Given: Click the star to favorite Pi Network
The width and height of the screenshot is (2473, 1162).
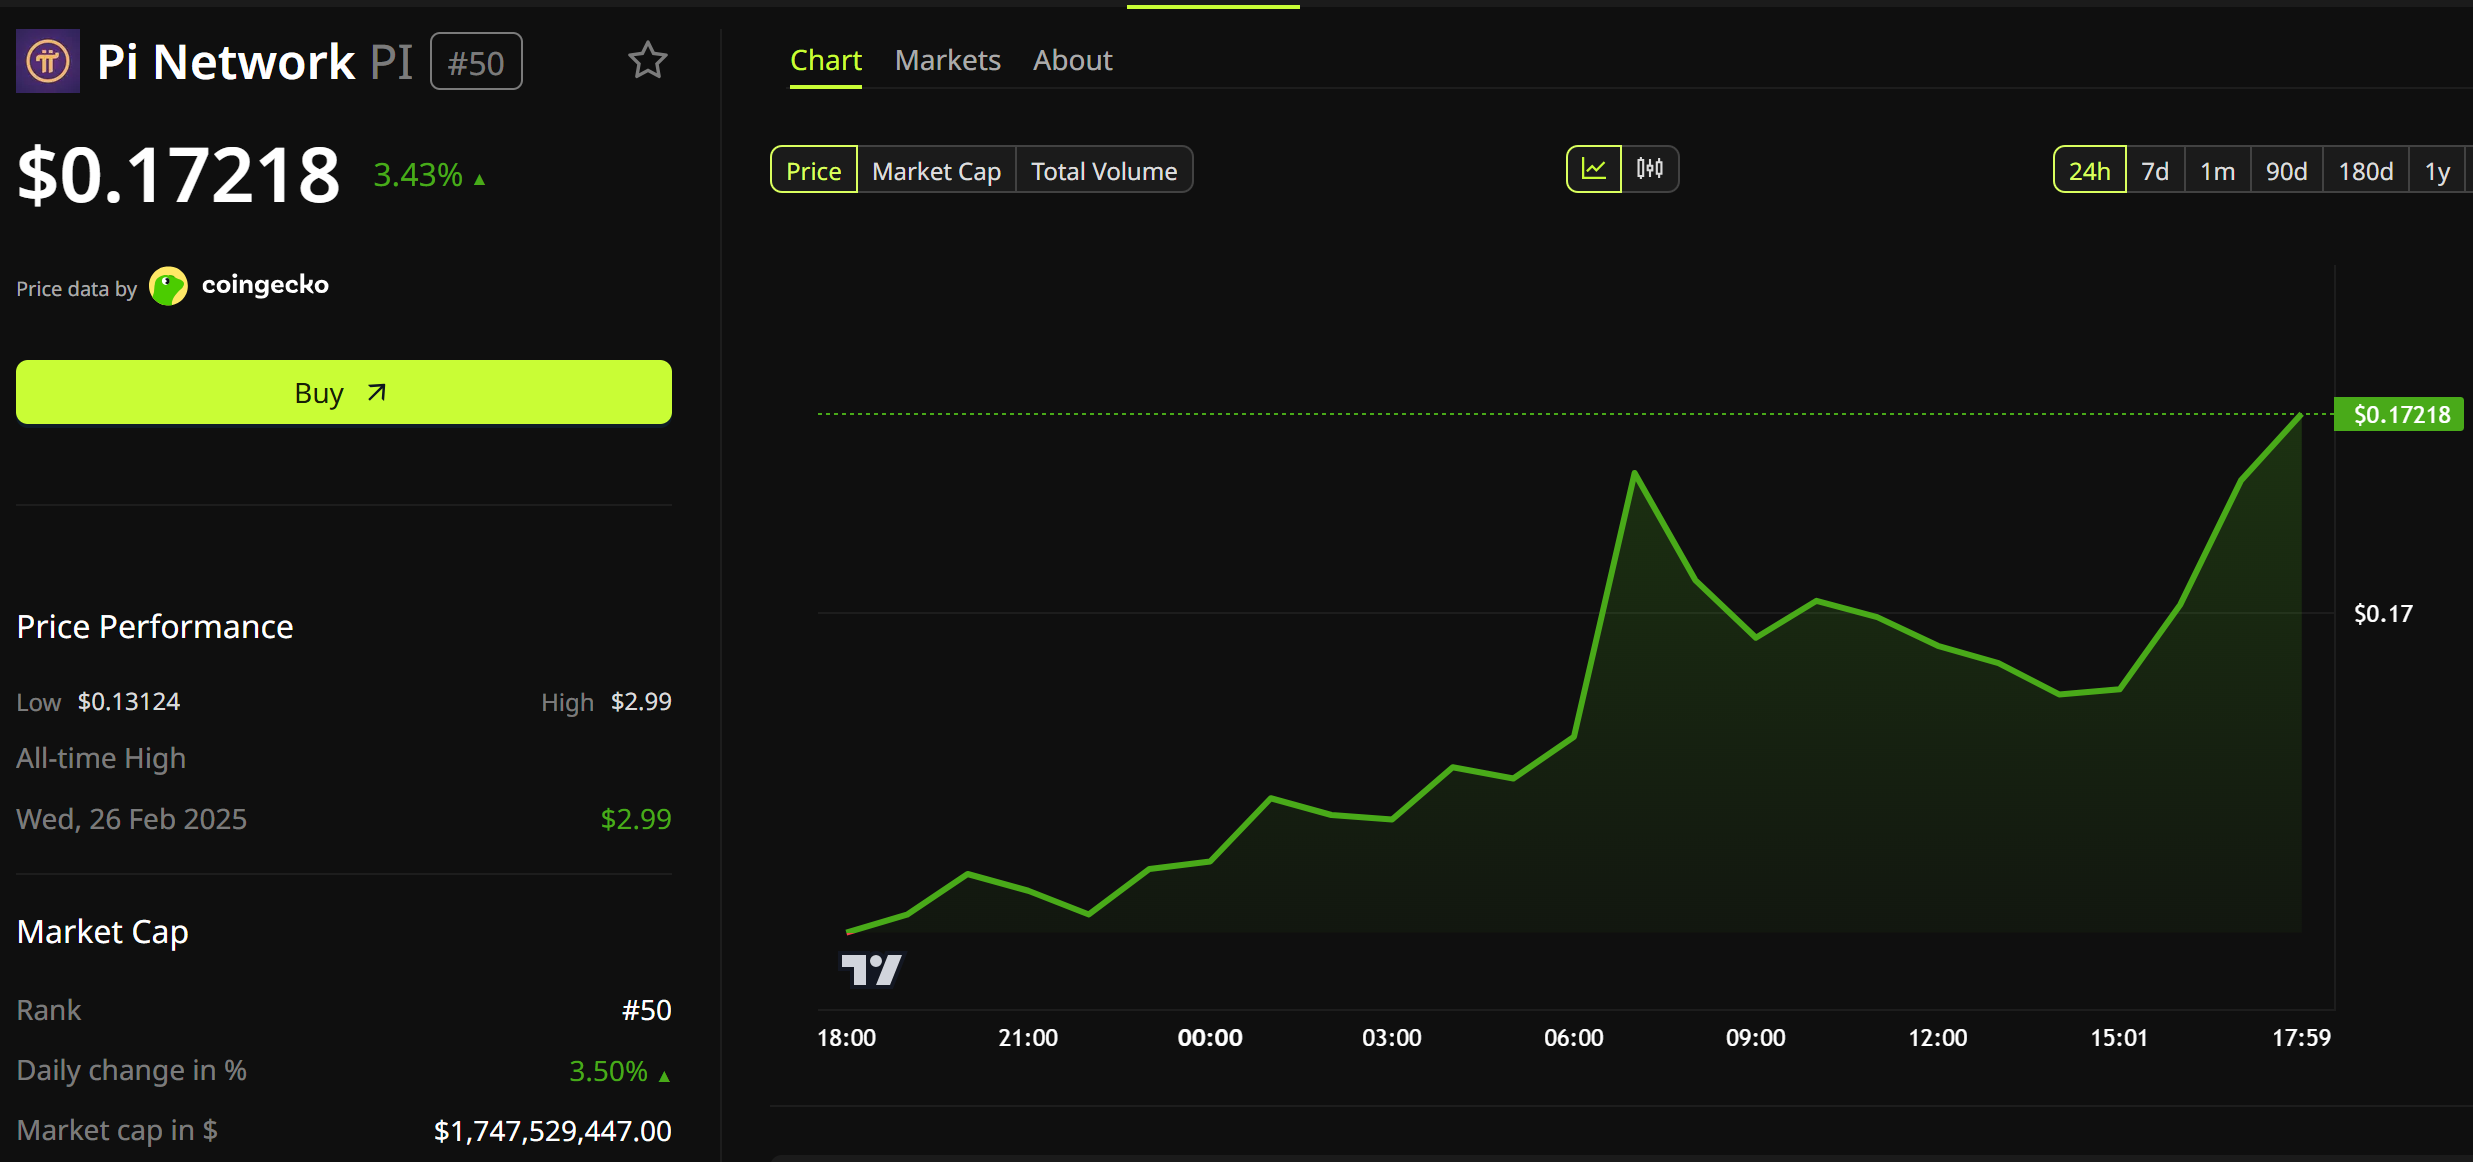Looking at the screenshot, I should tap(647, 61).
